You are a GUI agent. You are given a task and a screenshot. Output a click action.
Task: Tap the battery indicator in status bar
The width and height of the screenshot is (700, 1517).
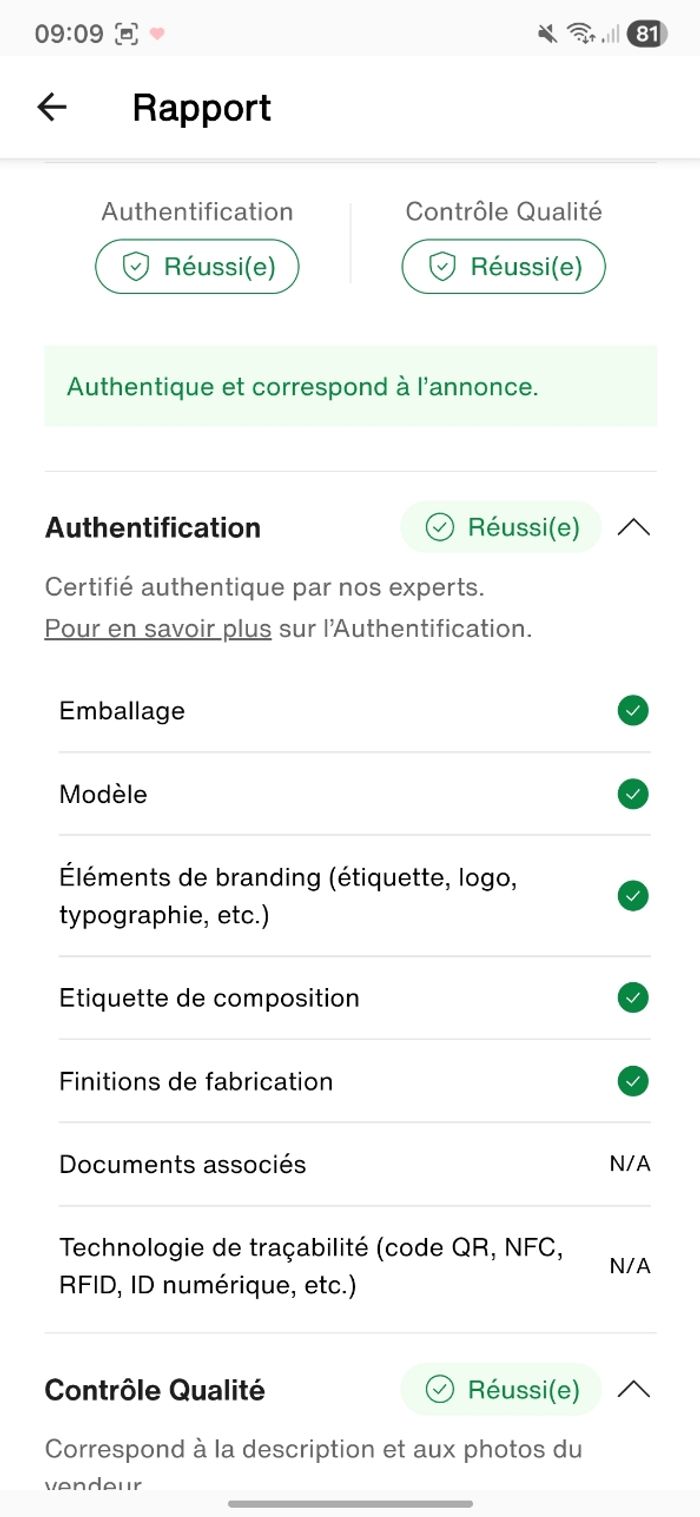click(x=647, y=34)
